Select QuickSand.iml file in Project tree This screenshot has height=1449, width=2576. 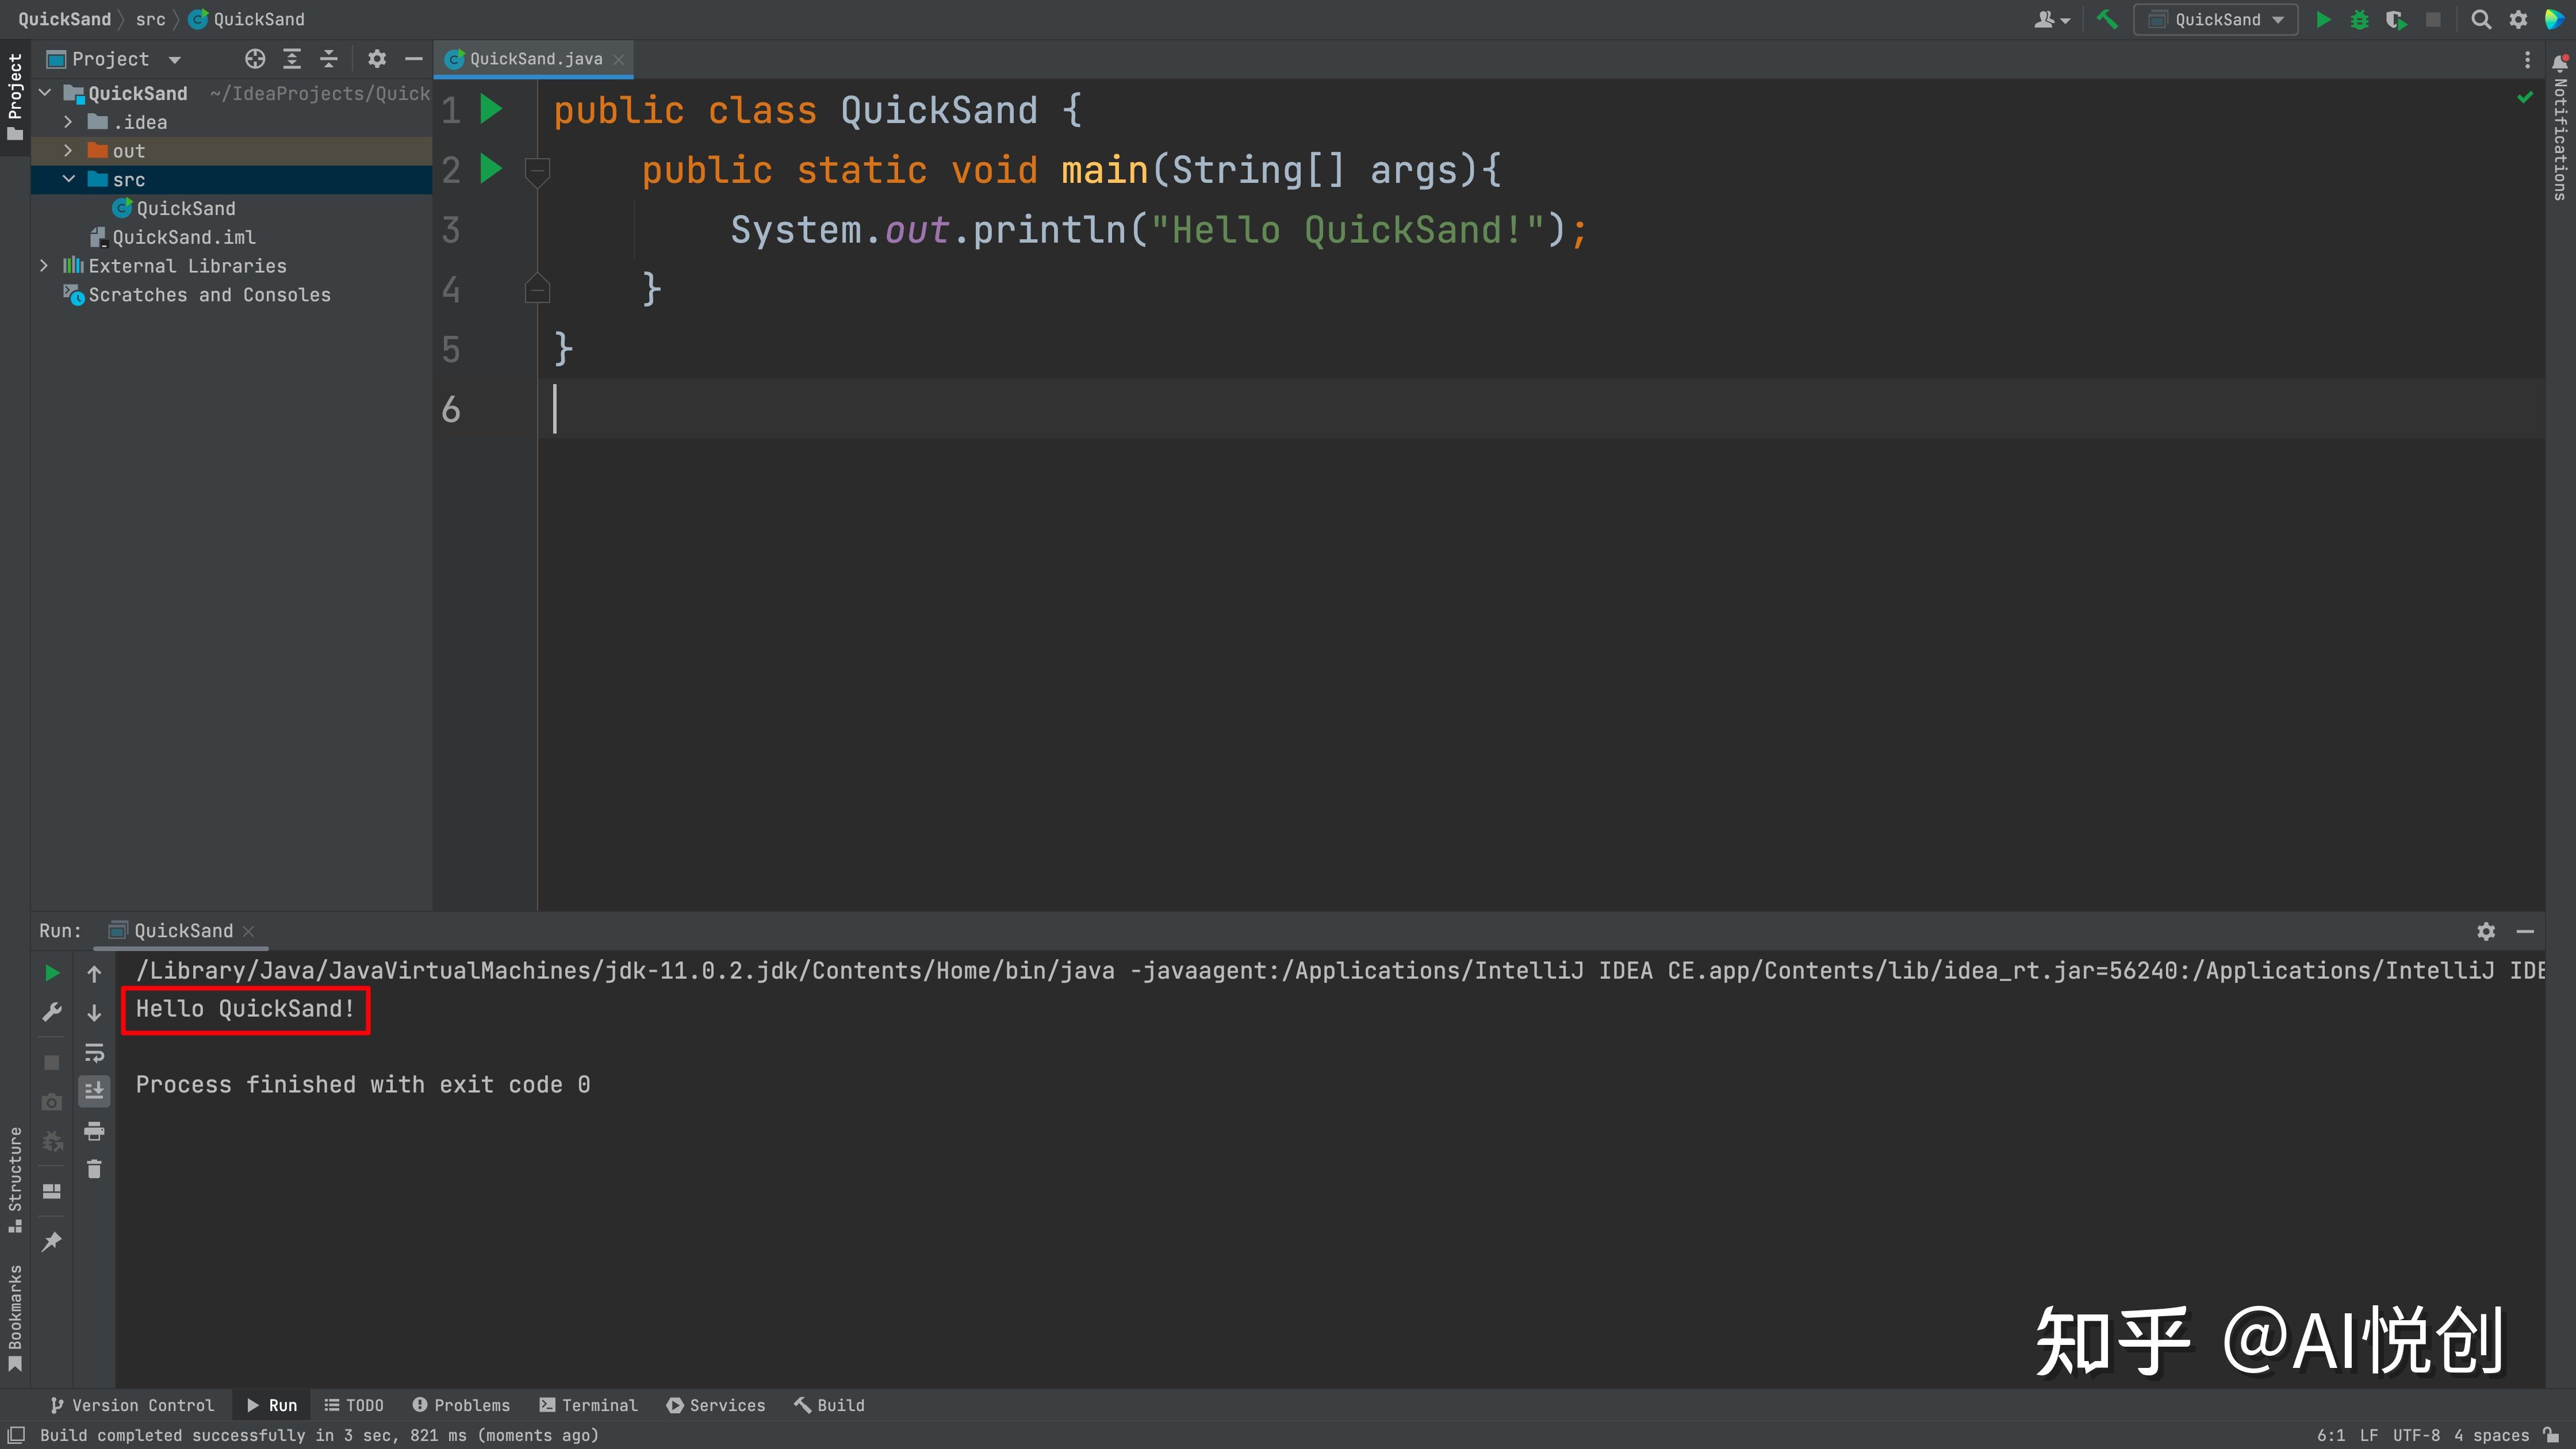[x=183, y=237]
